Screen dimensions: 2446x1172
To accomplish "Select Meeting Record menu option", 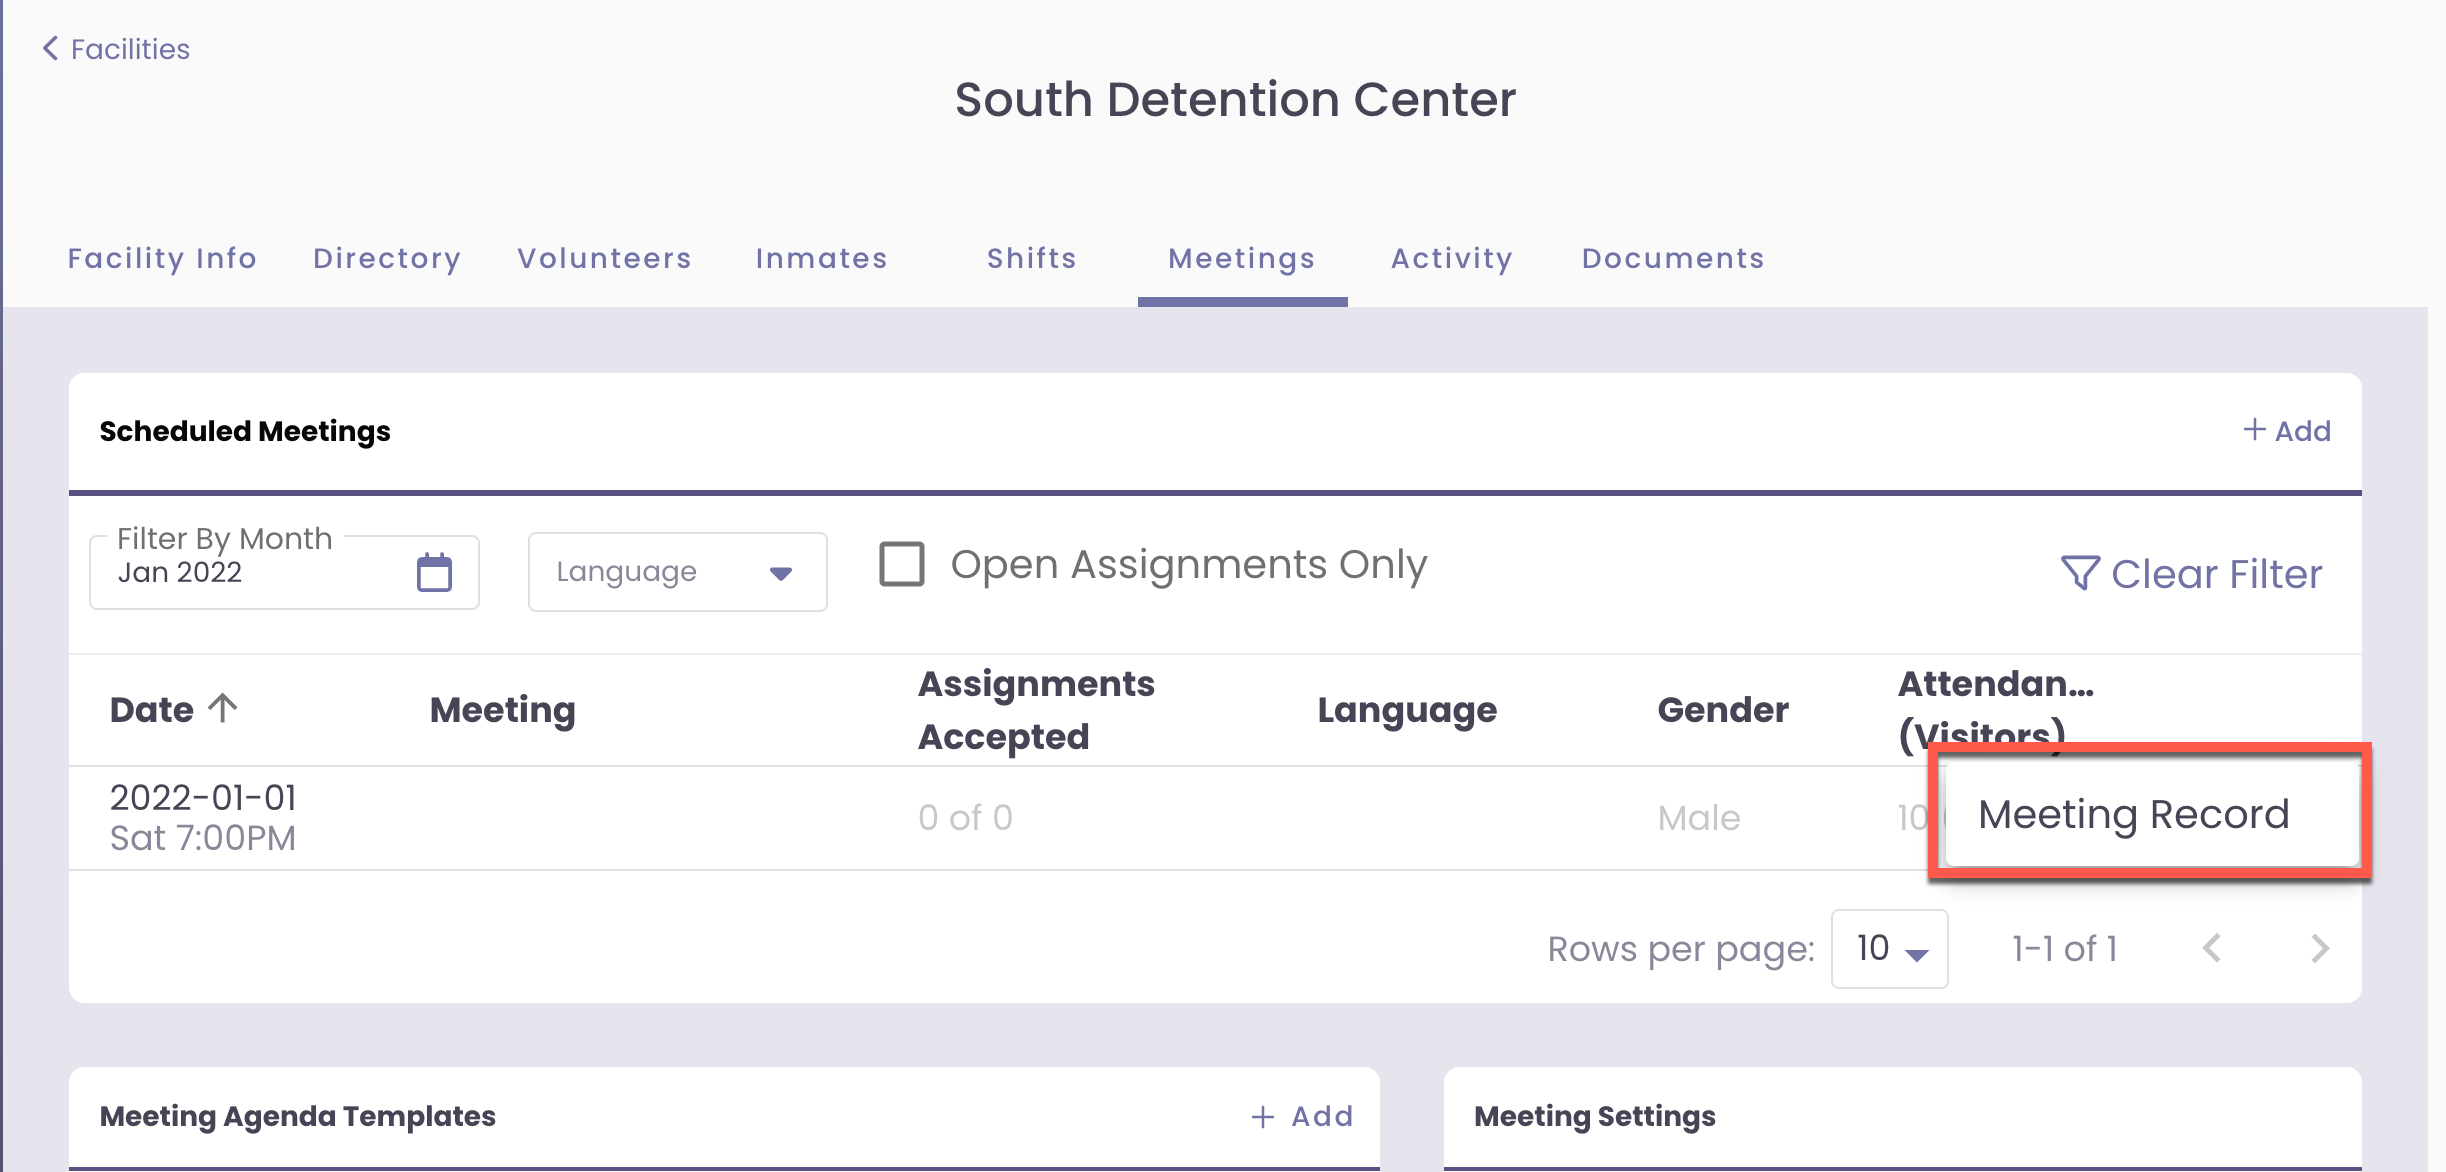I will click(x=2133, y=814).
